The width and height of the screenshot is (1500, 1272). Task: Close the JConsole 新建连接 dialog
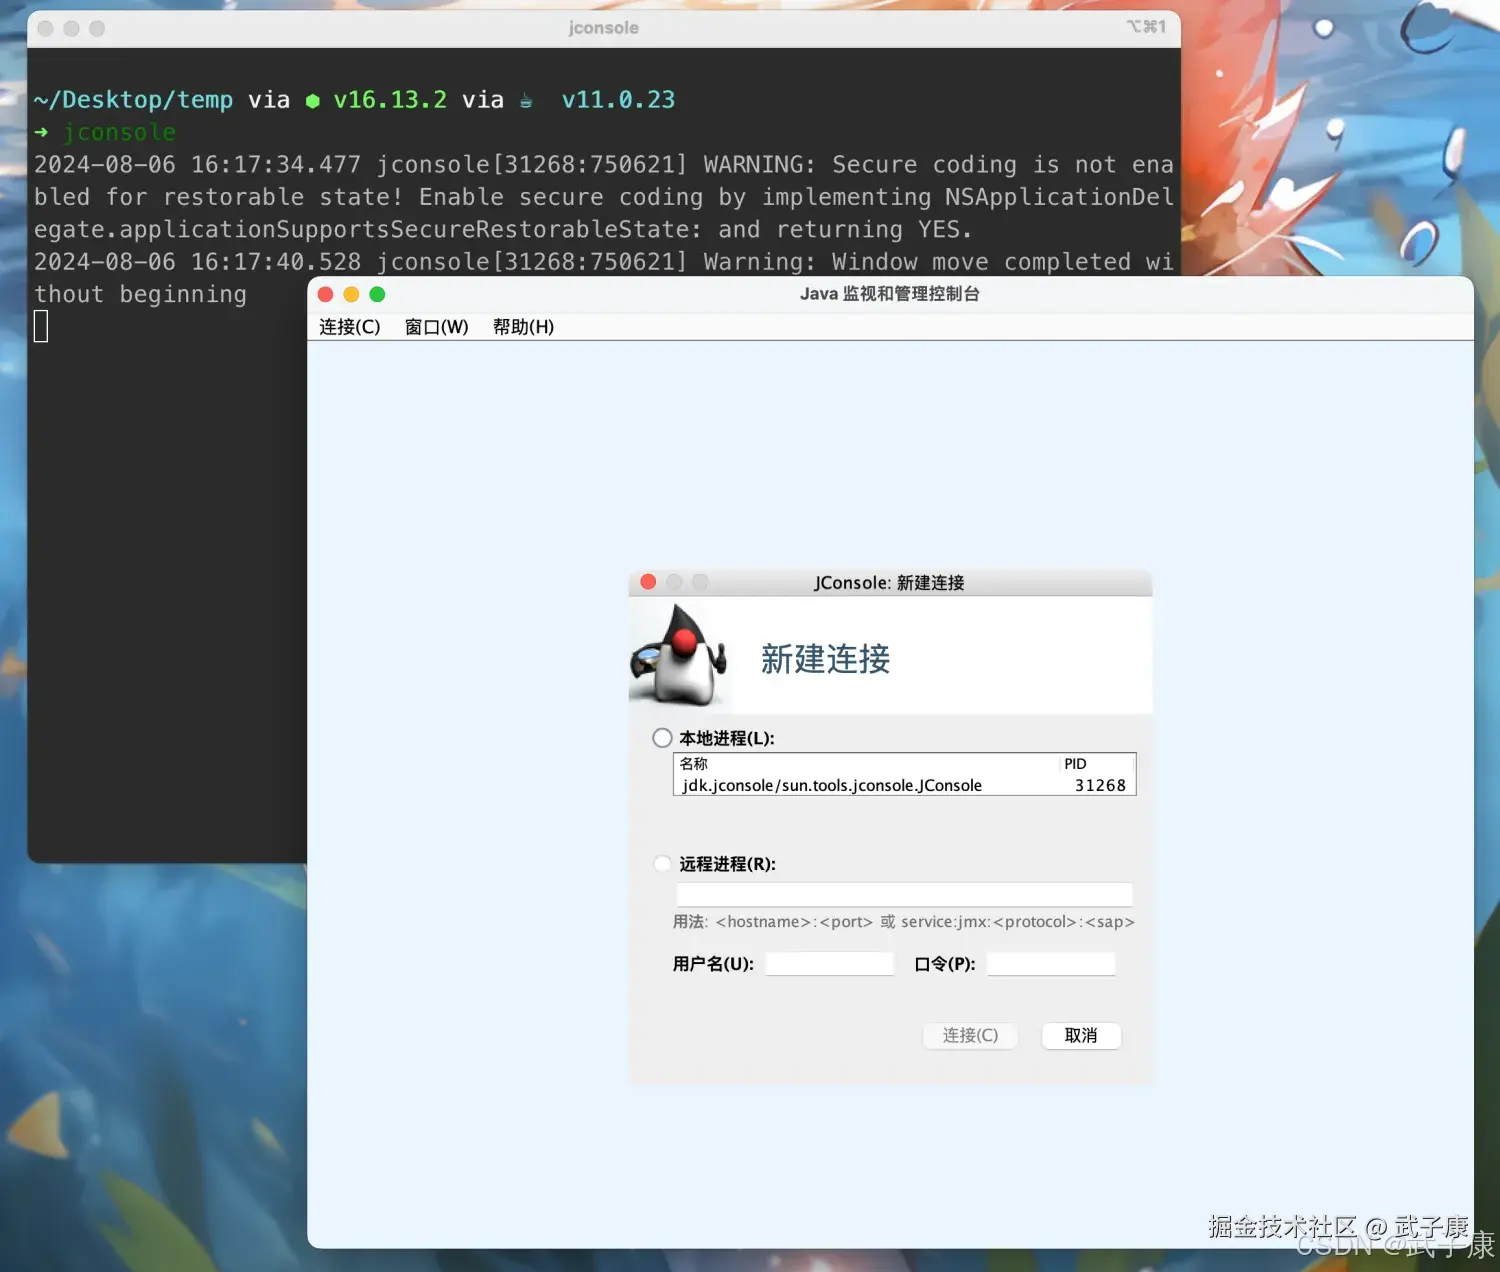coord(648,582)
